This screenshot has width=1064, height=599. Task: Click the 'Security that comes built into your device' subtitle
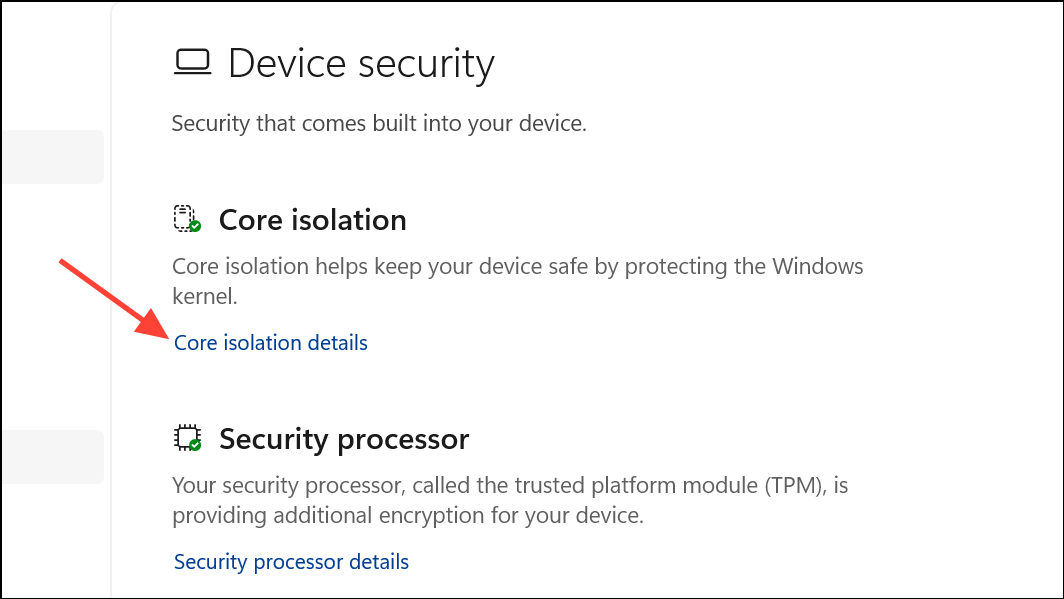pyautogui.click(x=379, y=124)
